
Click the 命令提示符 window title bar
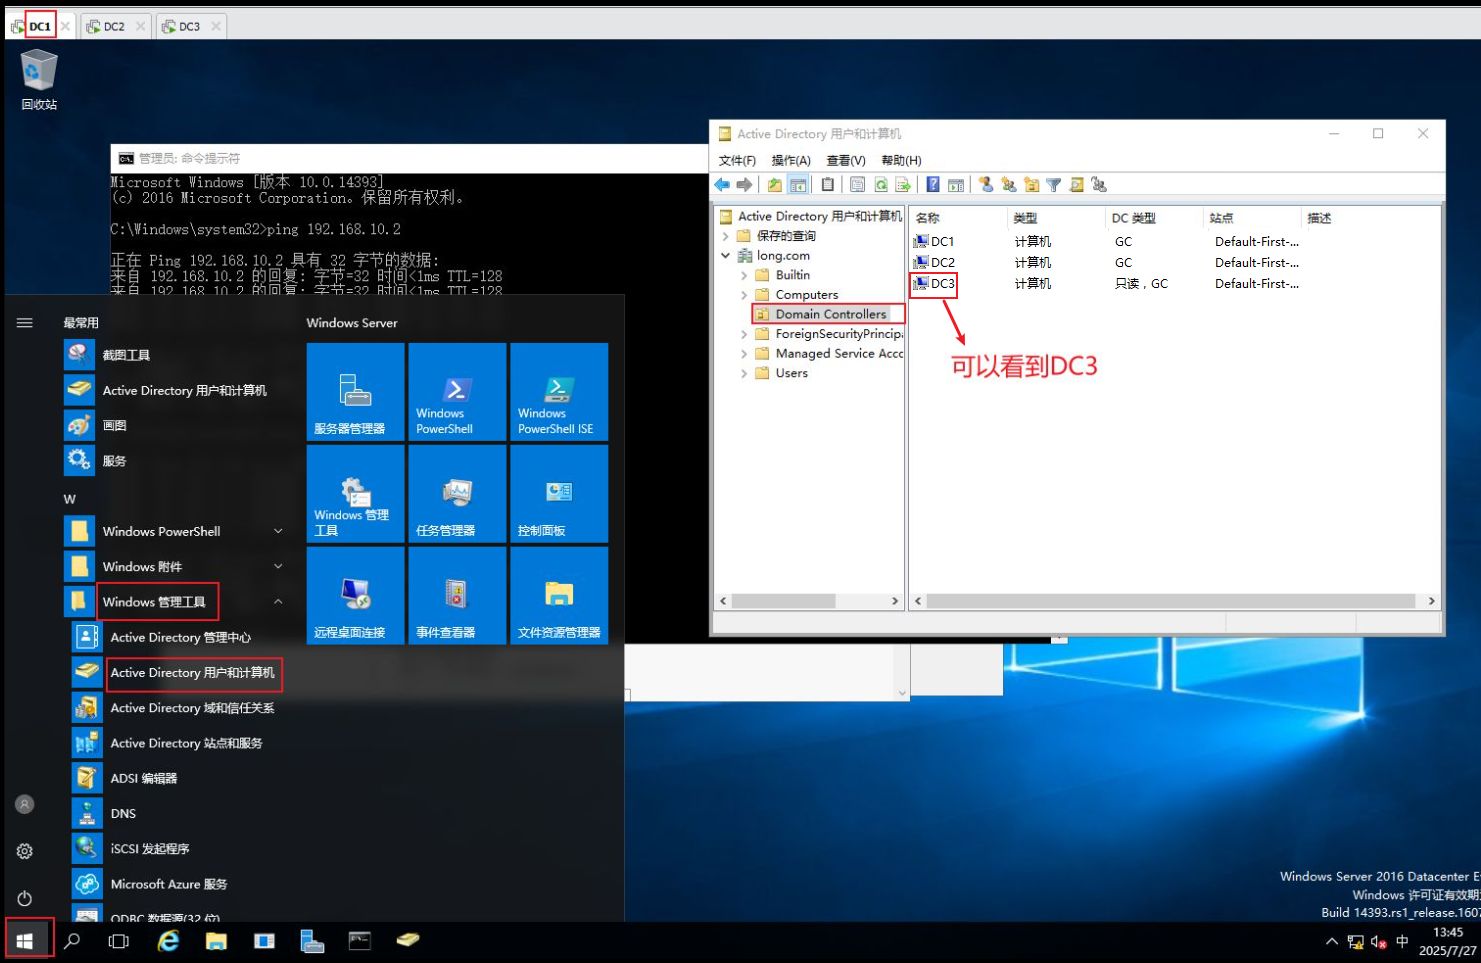[x=410, y=158]
